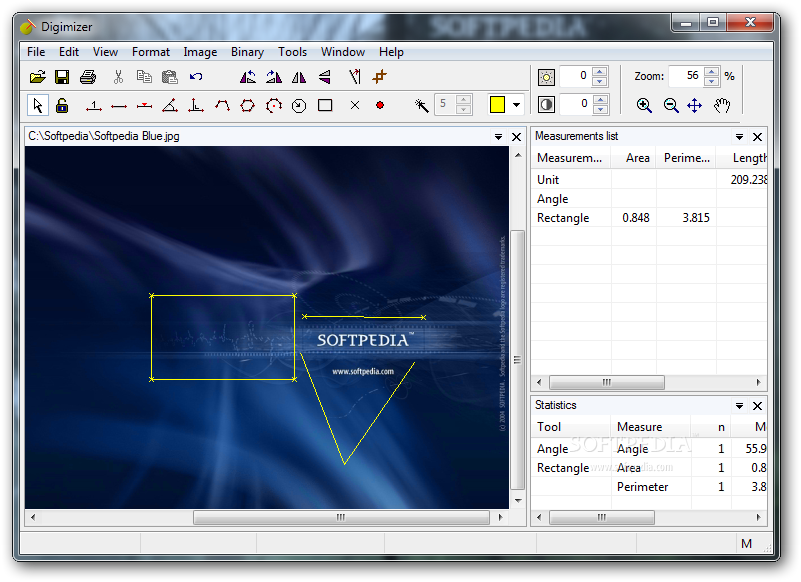Open the Help menu

pyautogui.click(x=391, y=52)
